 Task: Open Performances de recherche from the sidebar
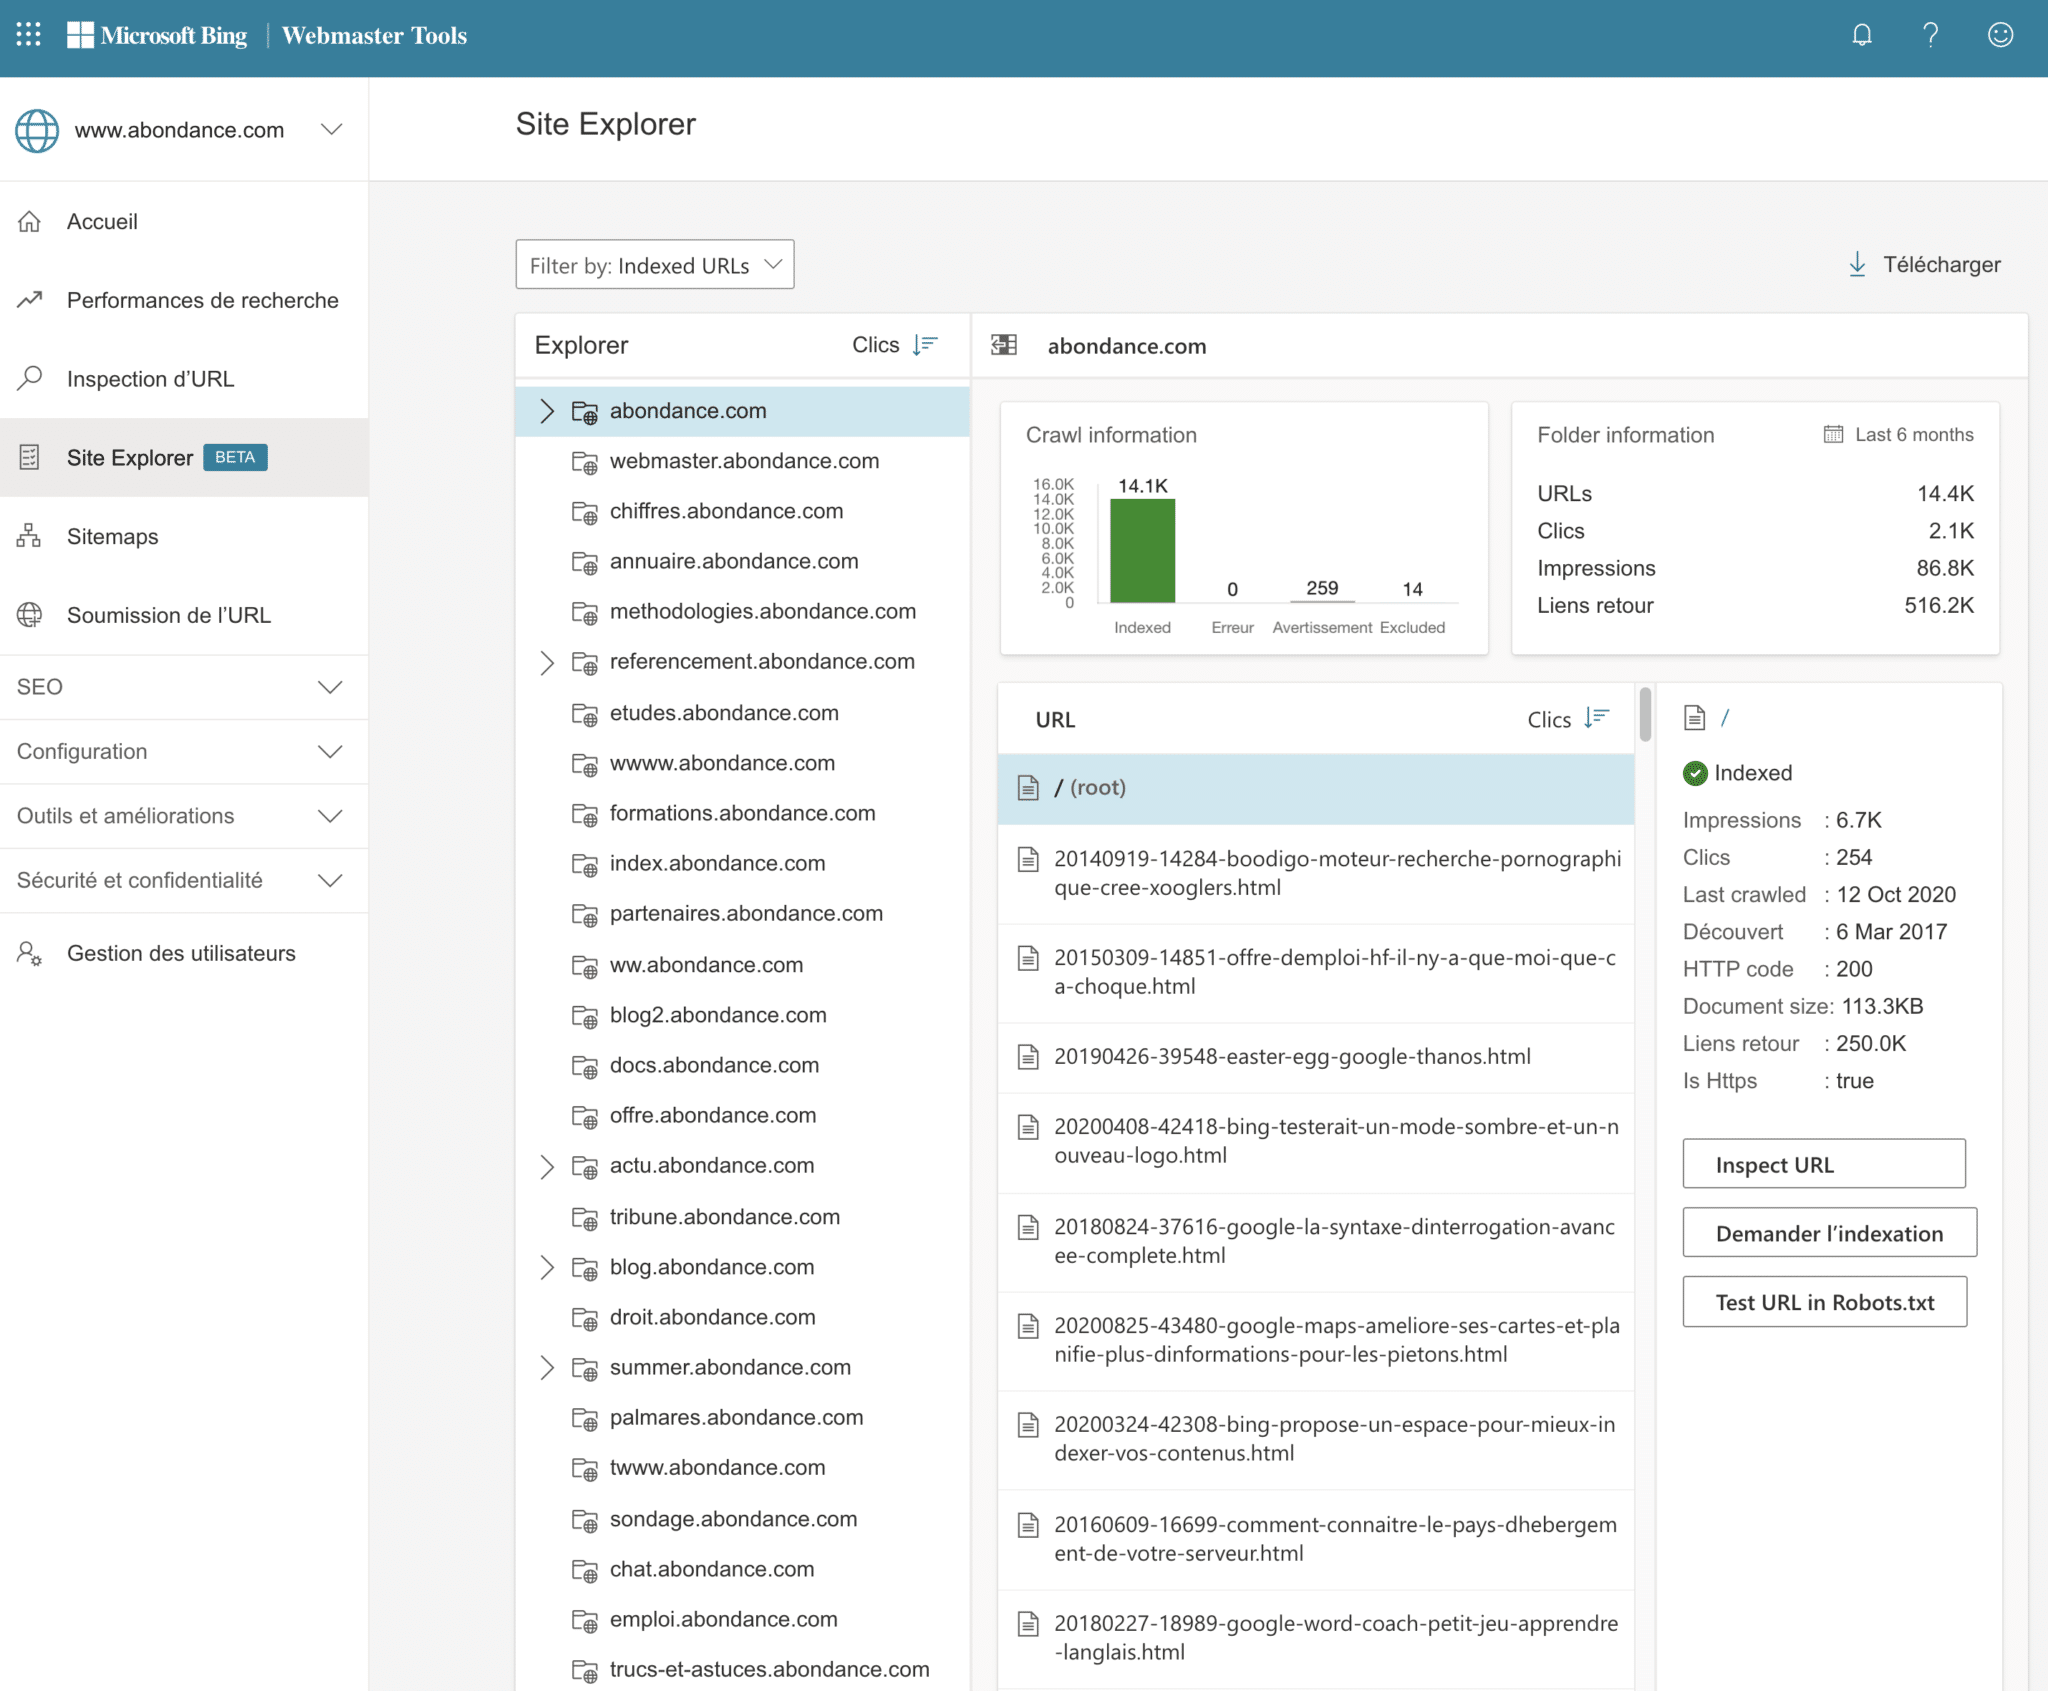tap(201, 300)
